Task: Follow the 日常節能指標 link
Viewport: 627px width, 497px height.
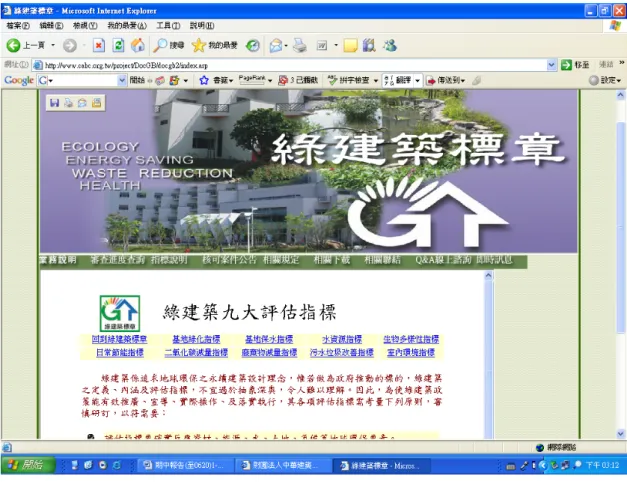Action: pyautogui.click(x=120, y=352)
